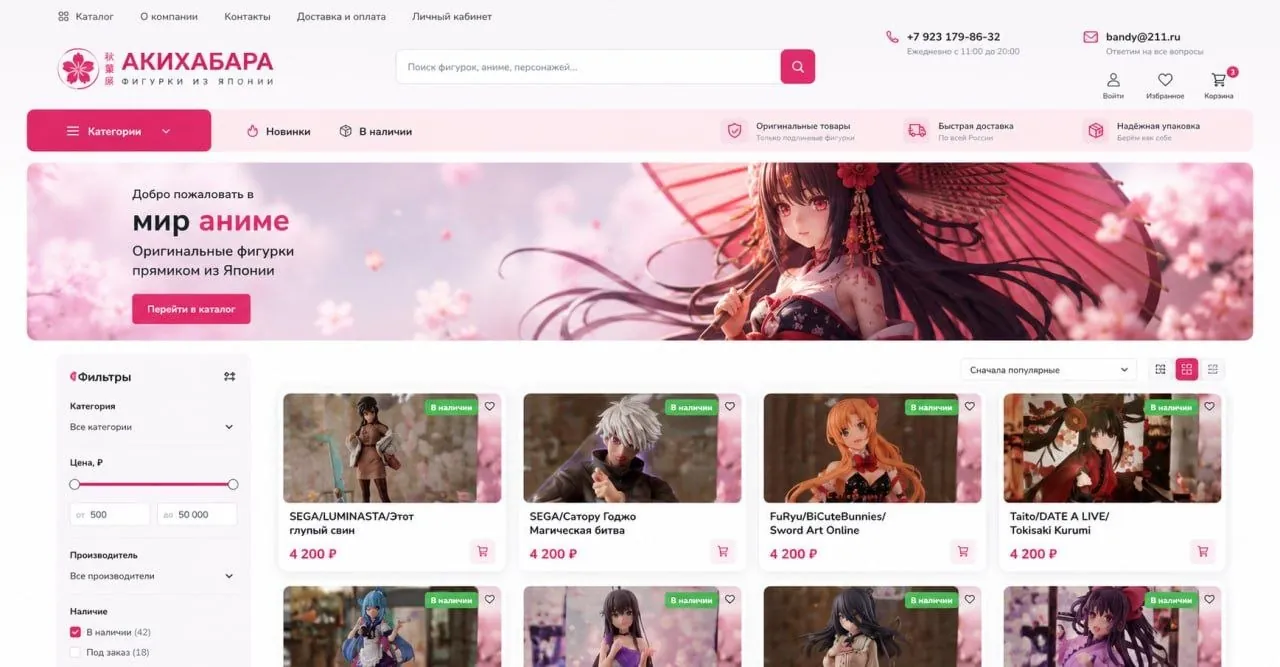The image size is (1280, 667).
Task: Select the active pink grid view icon
Action: (x=1187, y=370)
